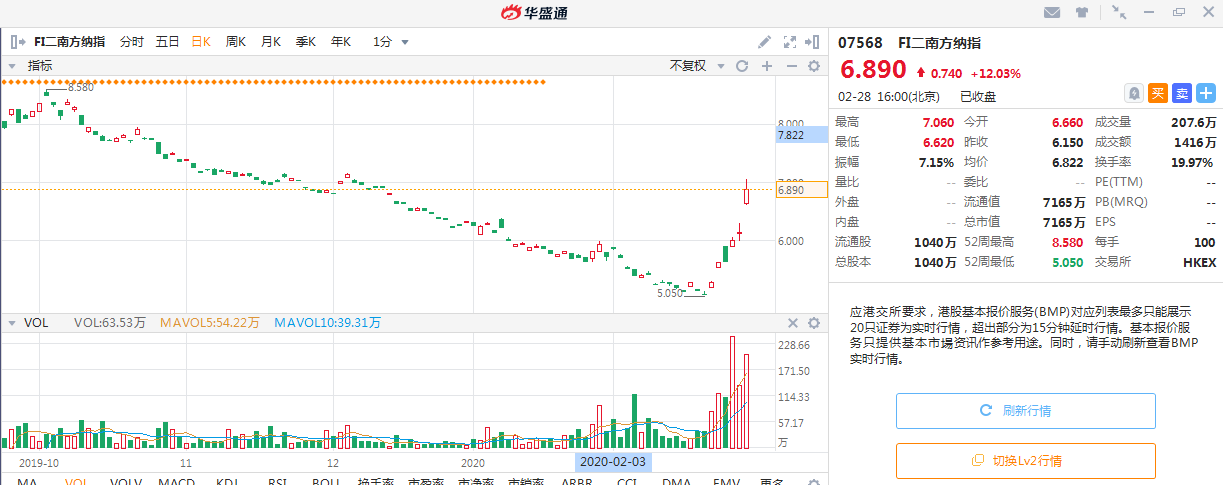Click the 52周最高 8.580 value
The width and height of the screenshot is (1223, 485).
[x=1068, y=241]
